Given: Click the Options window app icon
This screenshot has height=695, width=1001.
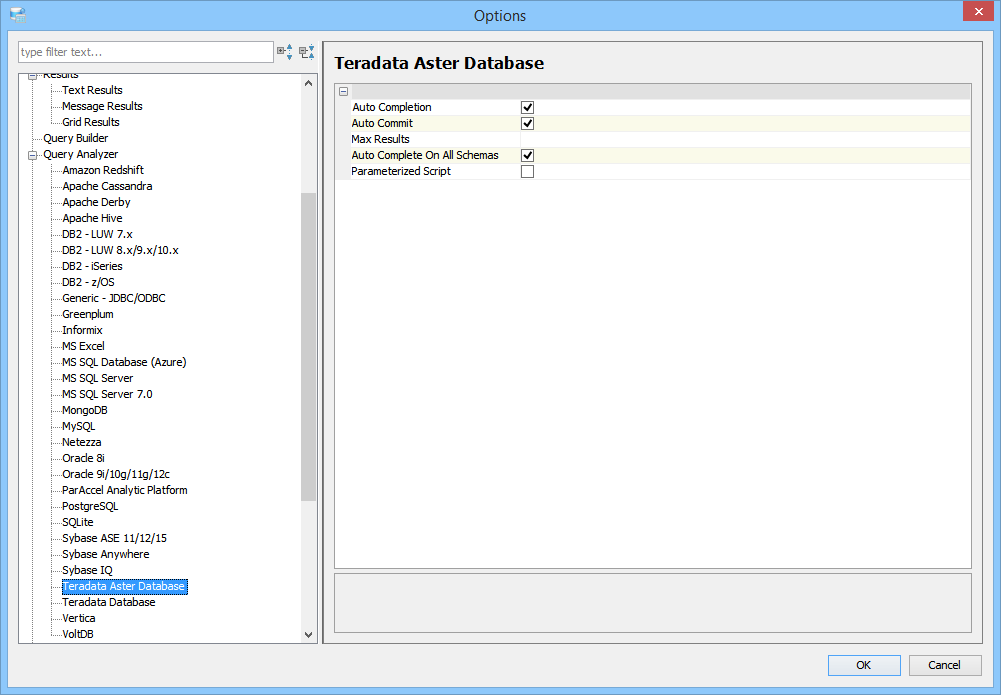Looking at the screenshot, I should pos(18,15).
